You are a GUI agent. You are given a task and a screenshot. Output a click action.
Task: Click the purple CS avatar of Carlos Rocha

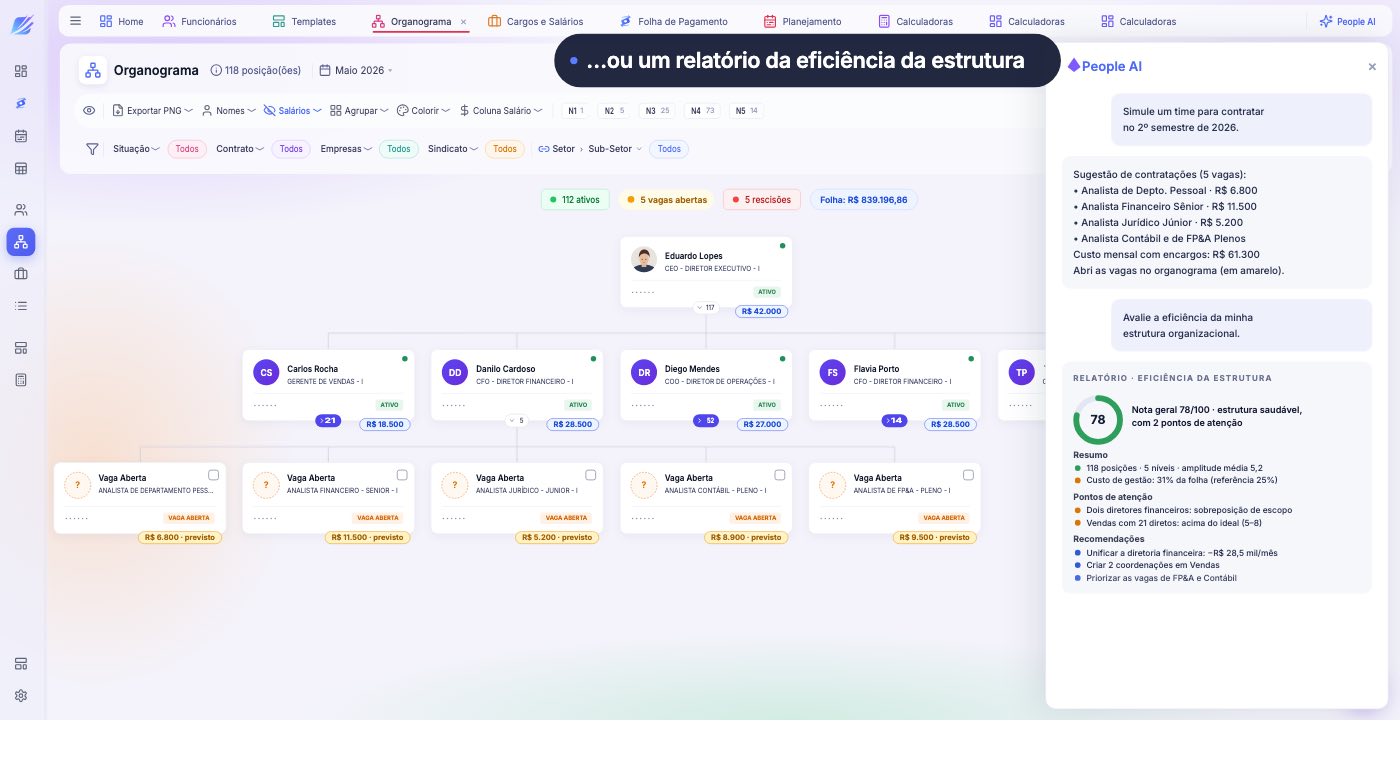click(x=266, y=373)
